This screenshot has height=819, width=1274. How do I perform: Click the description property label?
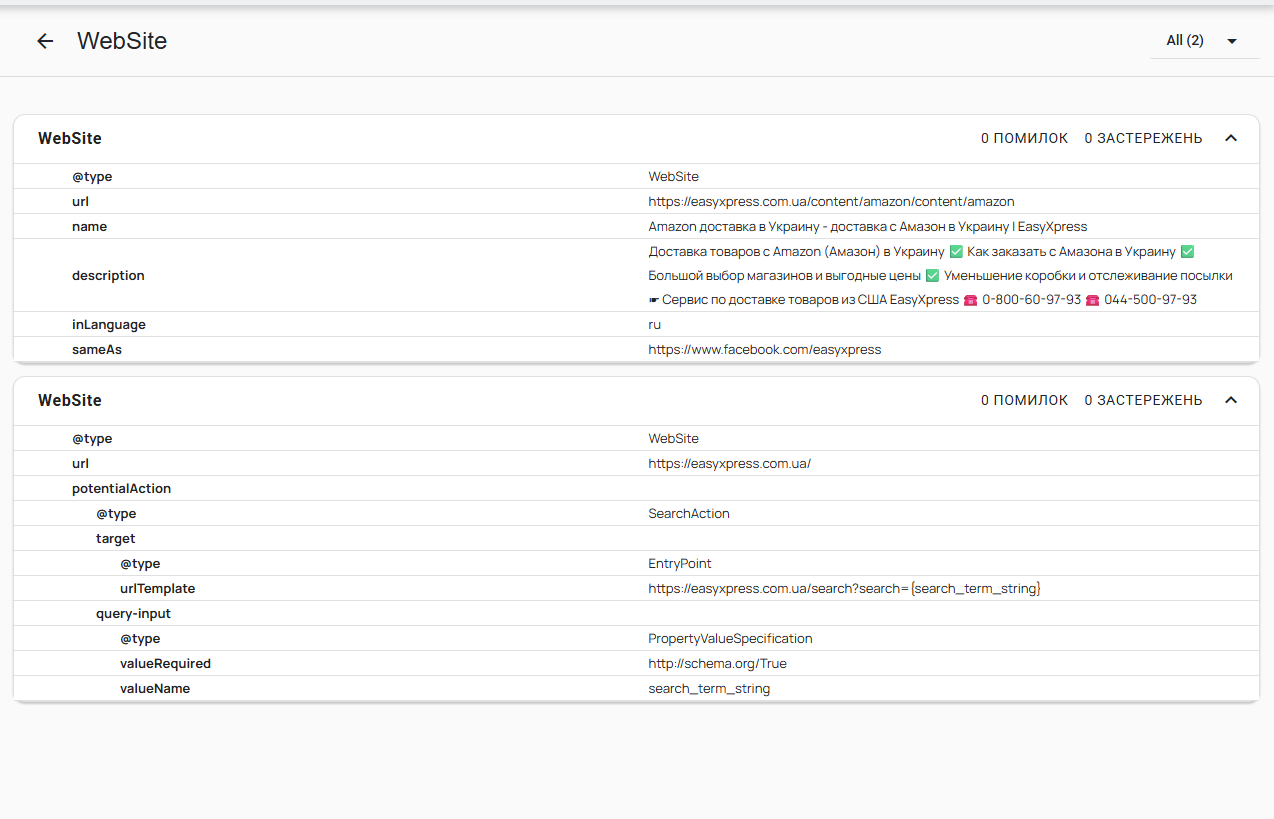point(108,276)
